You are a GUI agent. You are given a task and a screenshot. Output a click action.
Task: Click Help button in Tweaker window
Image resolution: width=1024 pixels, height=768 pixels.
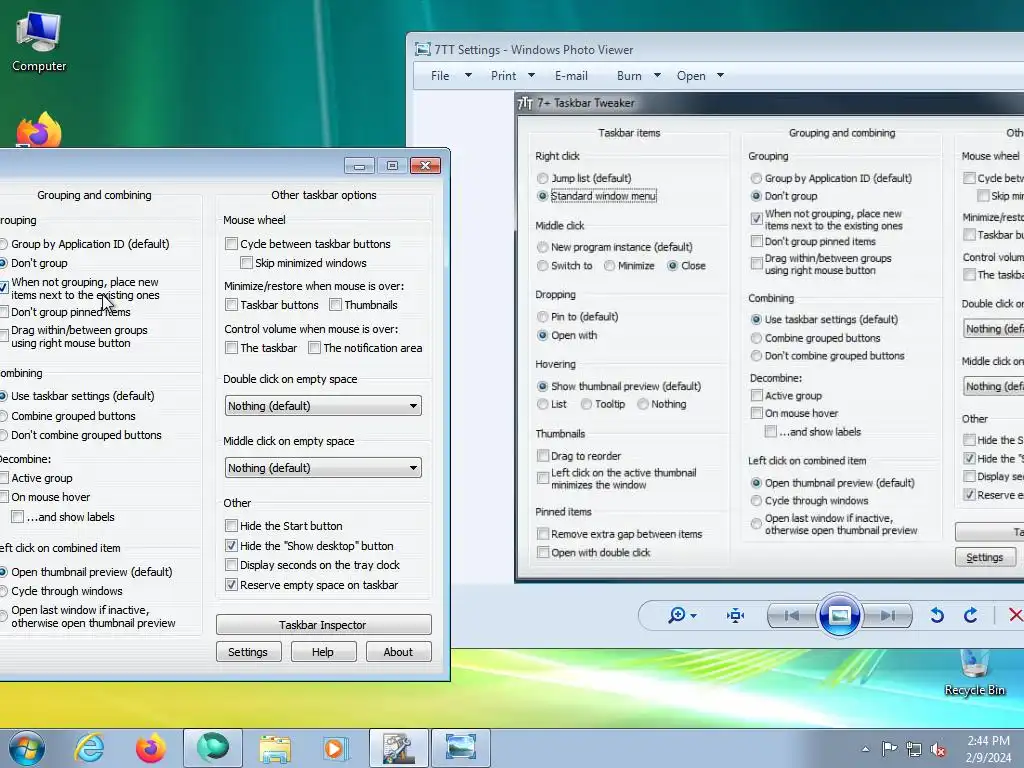click(323, 652)
